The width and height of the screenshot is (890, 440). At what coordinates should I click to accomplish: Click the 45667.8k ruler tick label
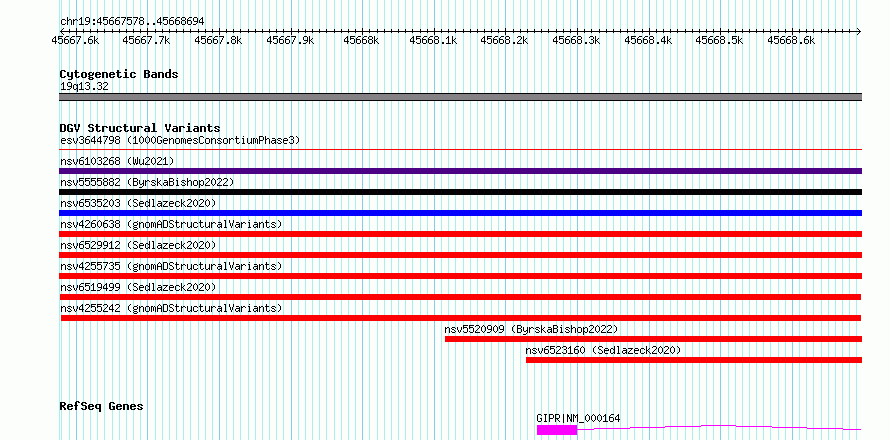pos(218,40)
